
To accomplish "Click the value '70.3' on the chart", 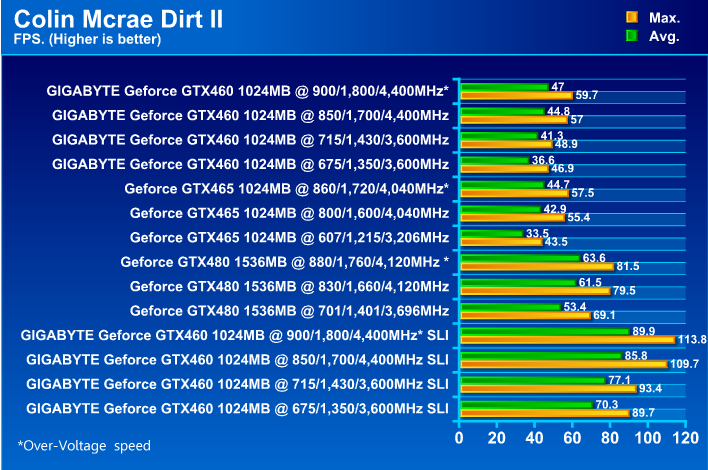I will pos(606,404).
